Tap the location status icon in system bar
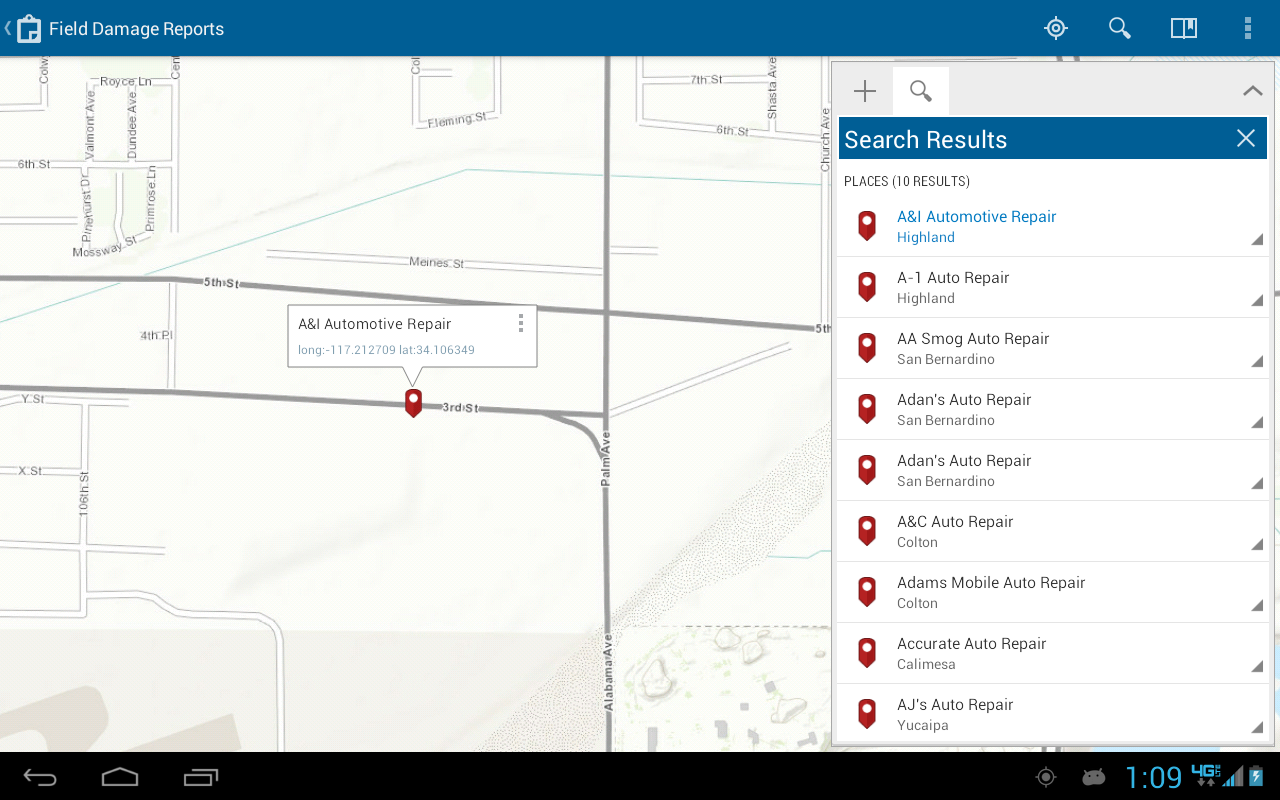The image size is (1280, 800). click(x=1046, y=777)
